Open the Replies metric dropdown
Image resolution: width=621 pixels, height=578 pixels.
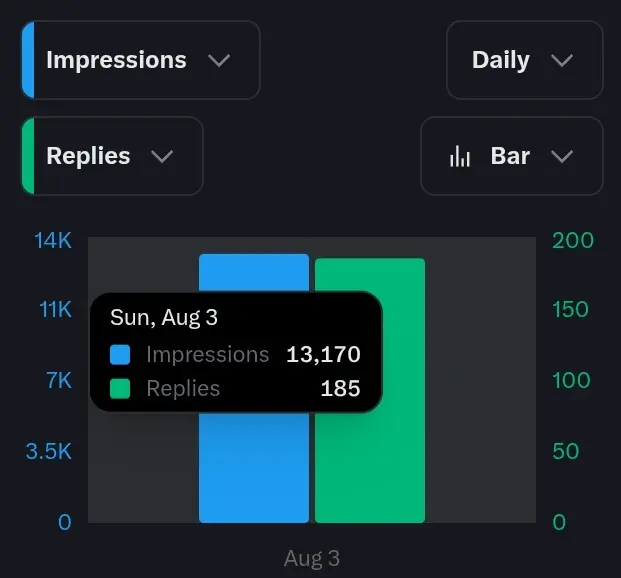click(112, 156)
